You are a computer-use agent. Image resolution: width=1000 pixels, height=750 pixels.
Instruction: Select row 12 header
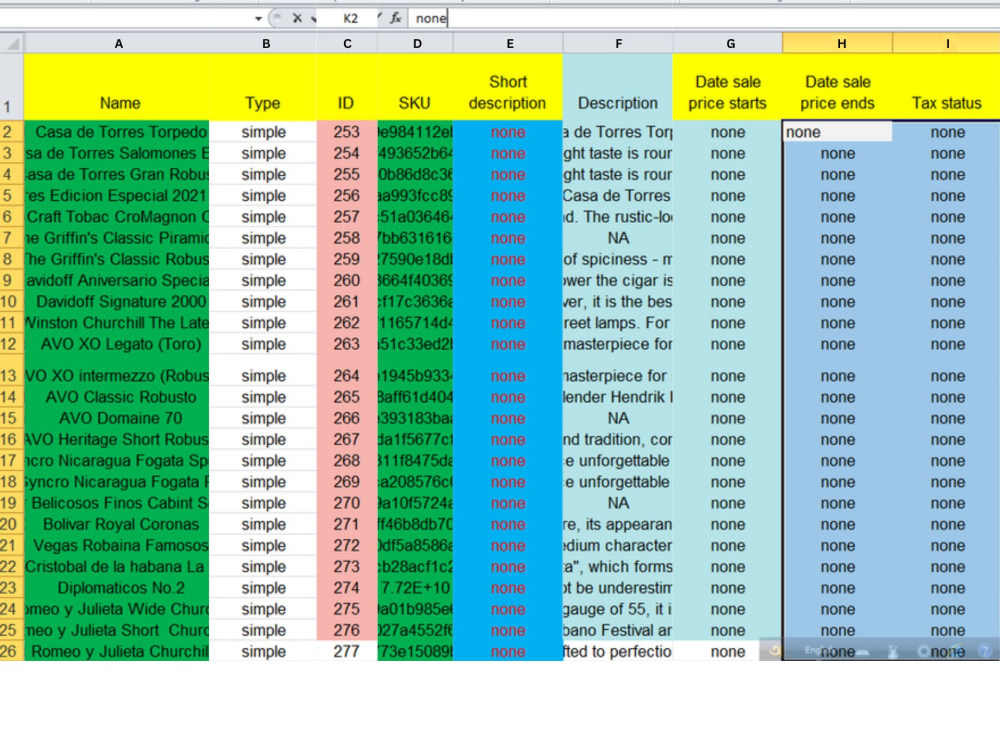pyautogui.click(x=11, y=344)
